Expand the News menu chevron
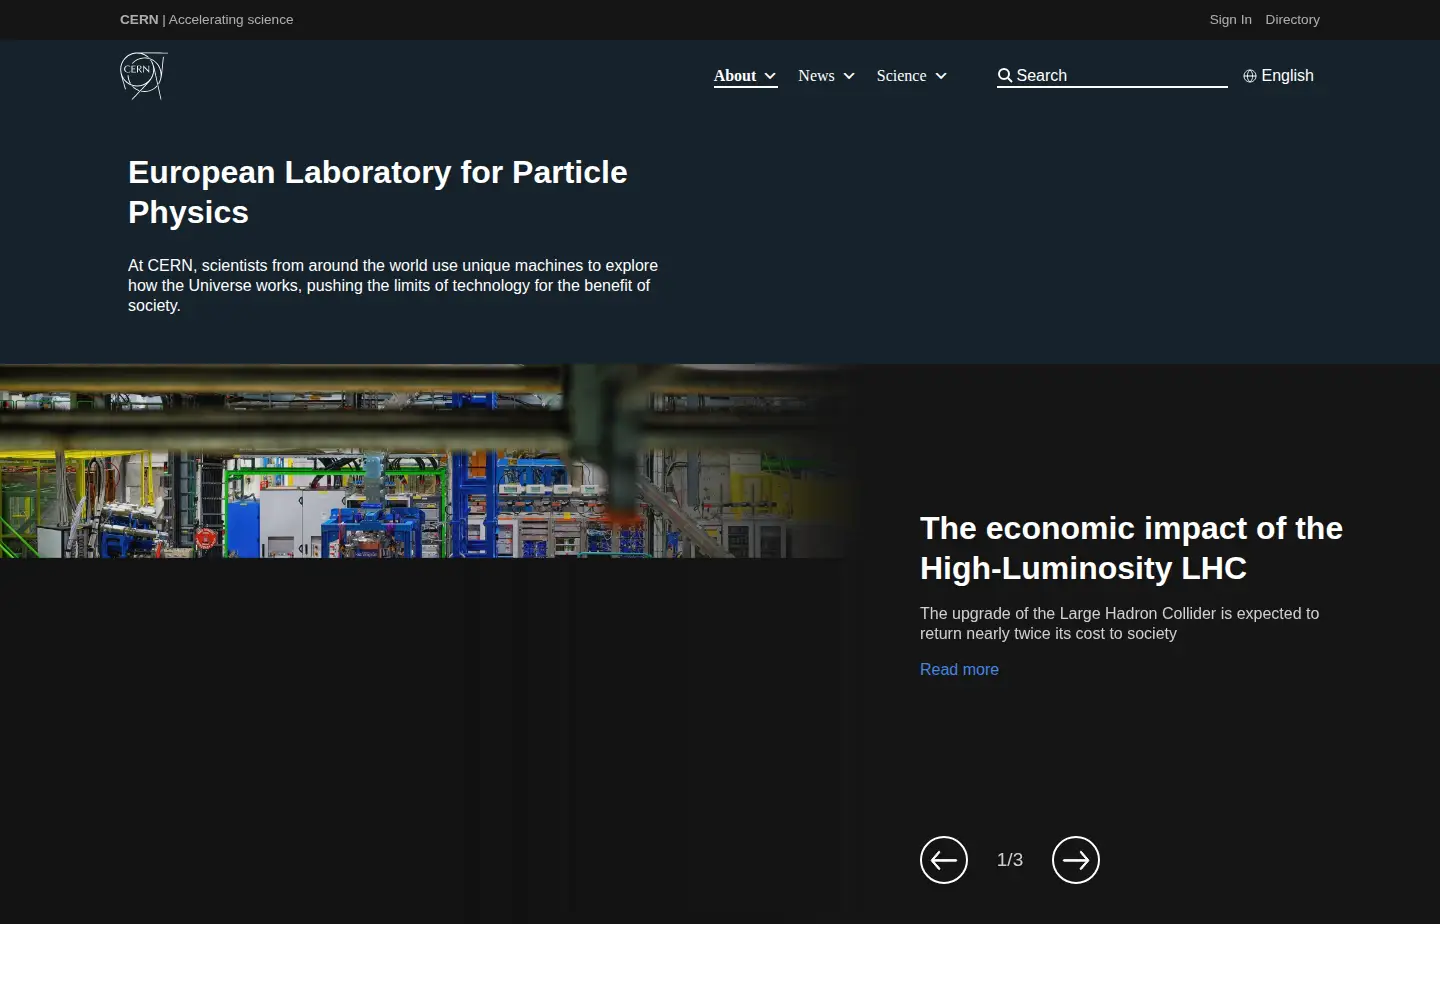Screen dimensions: 1440x1000 click(x=849, y=76)
